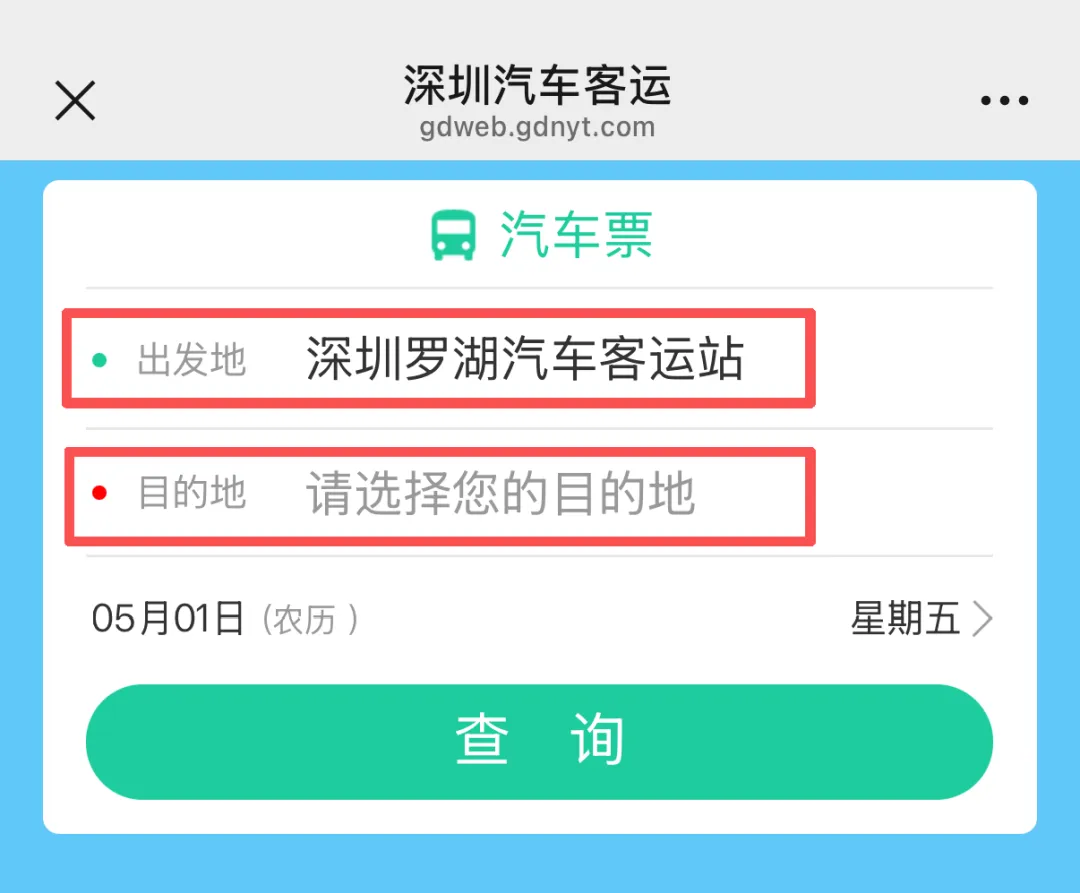
Task: Open the 05月01日 date selector
Action: click(x=168, y=618)
